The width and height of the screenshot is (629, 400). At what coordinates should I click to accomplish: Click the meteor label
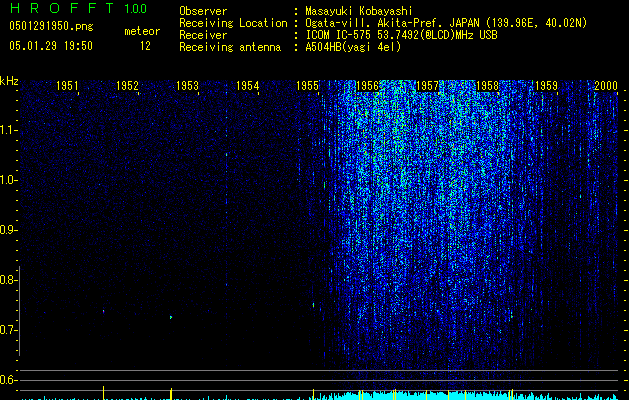pos(142,31)
